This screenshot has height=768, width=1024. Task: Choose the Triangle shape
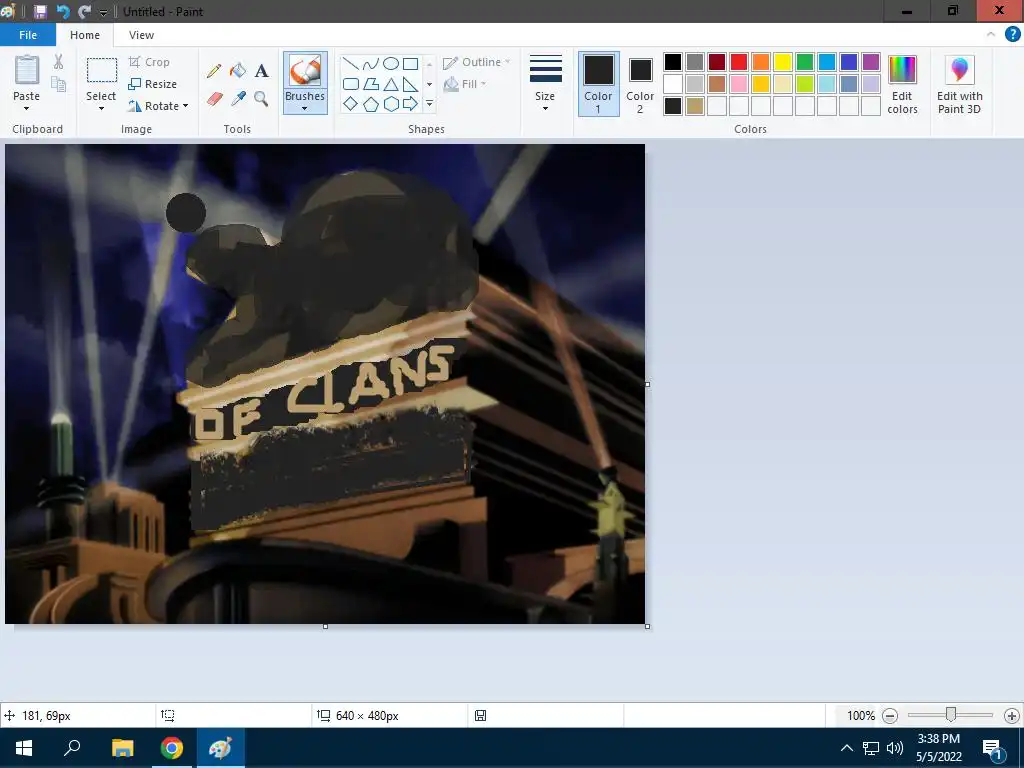[391, 84]
